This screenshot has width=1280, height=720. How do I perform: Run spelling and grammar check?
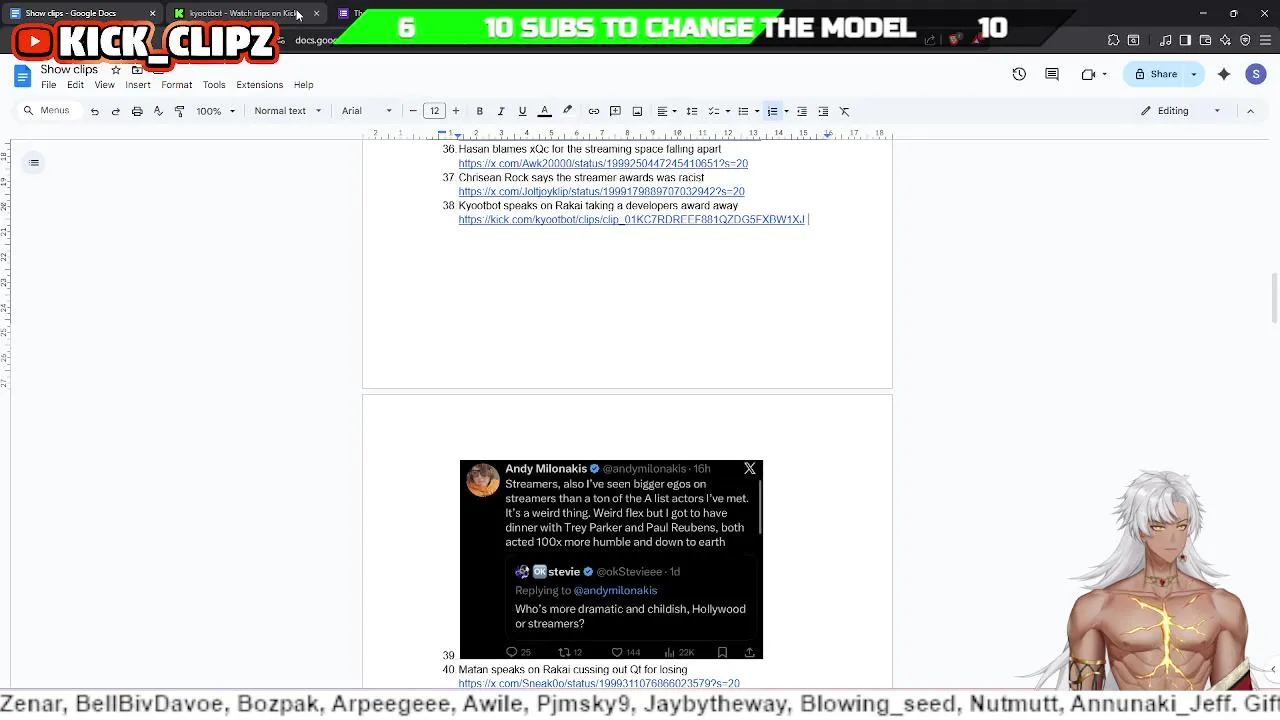pos(158,111)
